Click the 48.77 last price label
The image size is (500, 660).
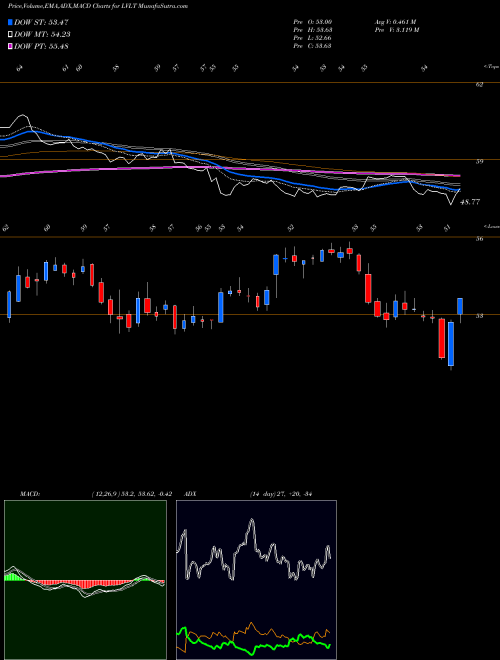(x=470, y=202)
